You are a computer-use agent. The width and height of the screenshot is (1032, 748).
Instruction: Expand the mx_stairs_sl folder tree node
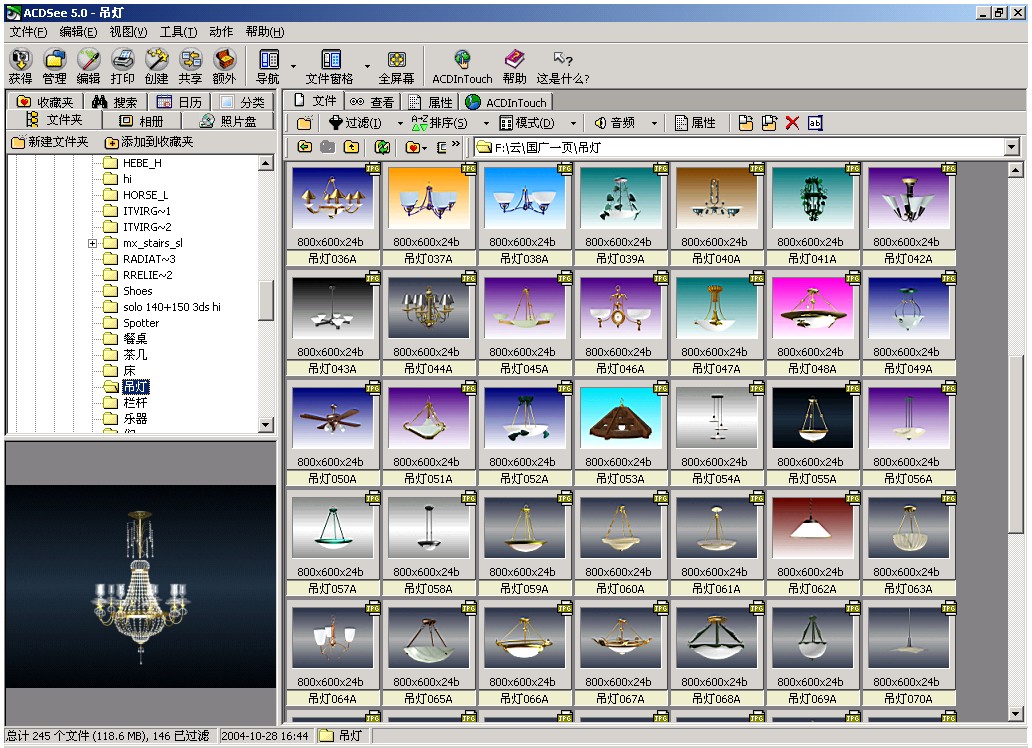(92, 243)
